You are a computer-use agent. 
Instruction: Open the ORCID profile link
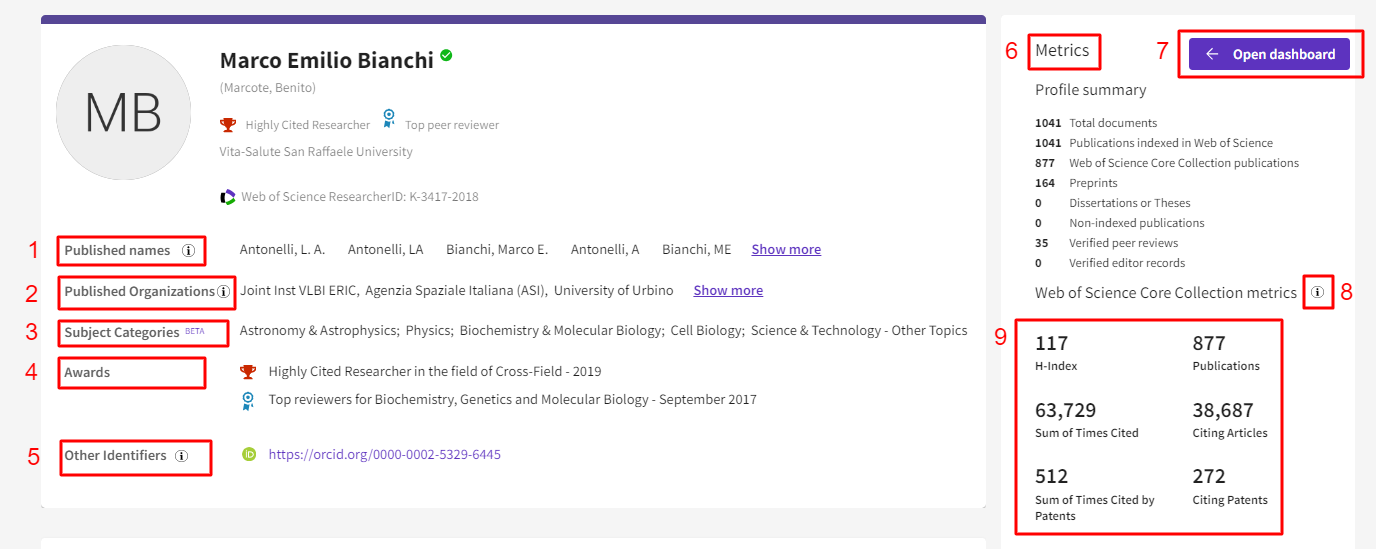385,454
